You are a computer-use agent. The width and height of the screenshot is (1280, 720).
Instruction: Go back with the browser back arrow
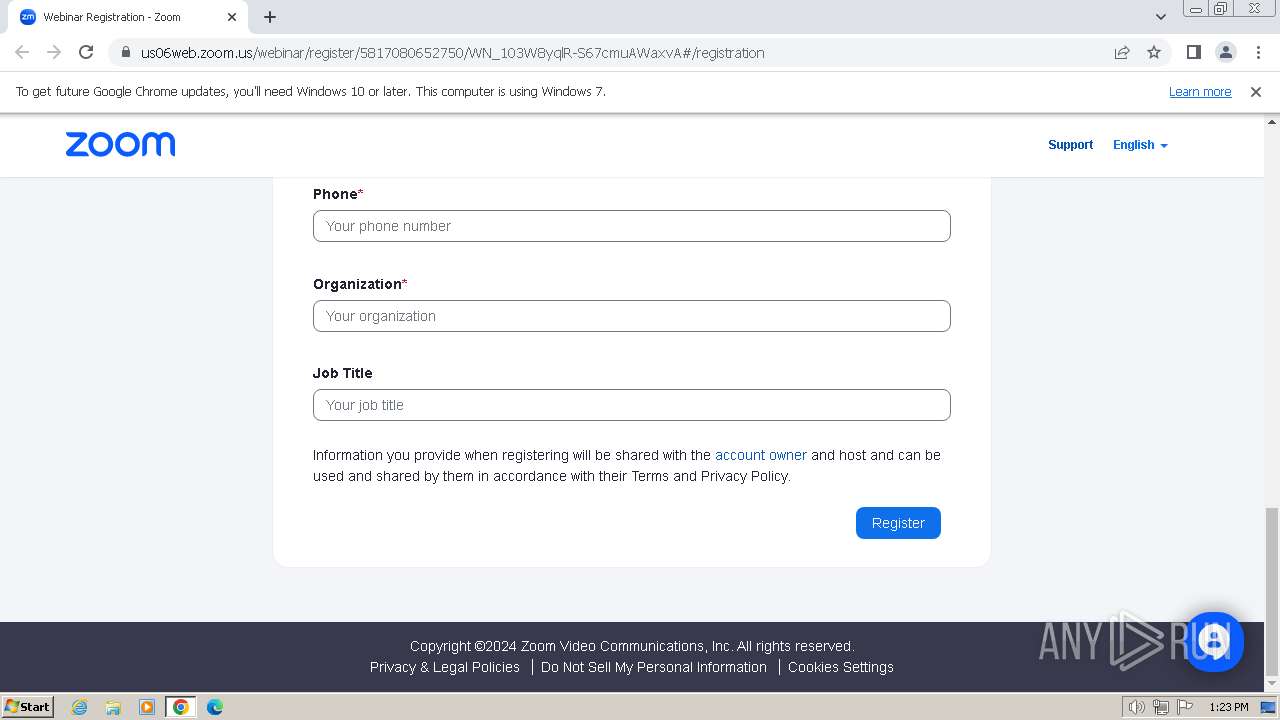pos(22,52)
